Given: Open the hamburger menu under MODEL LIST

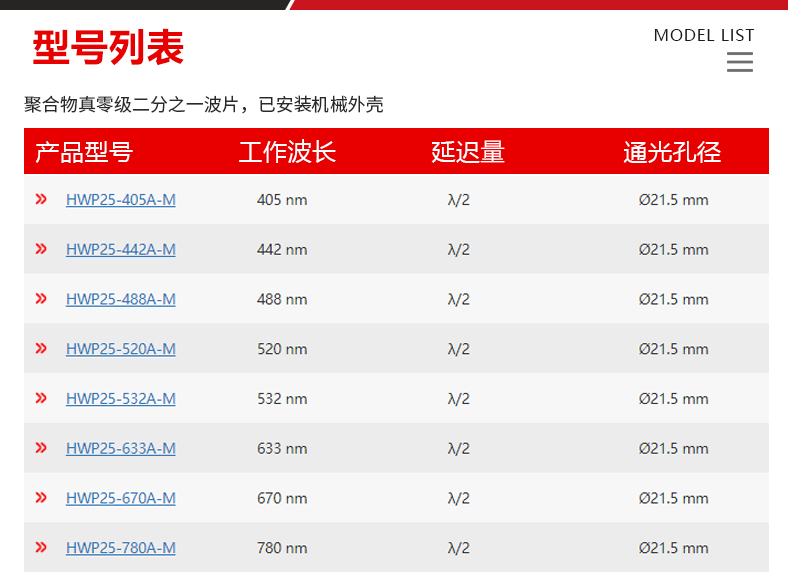Looking at the screenshot, I should [740, 62].
